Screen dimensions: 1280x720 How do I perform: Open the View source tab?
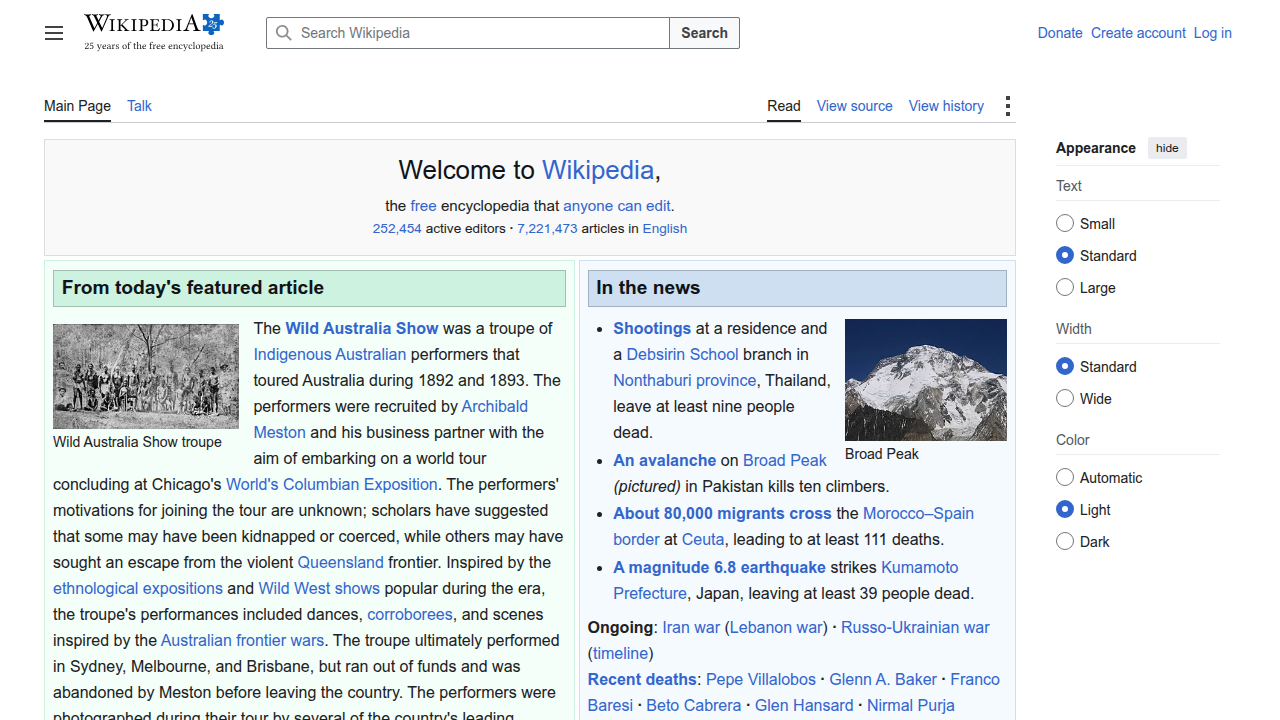pyautogui.click(x=855, y=106)
